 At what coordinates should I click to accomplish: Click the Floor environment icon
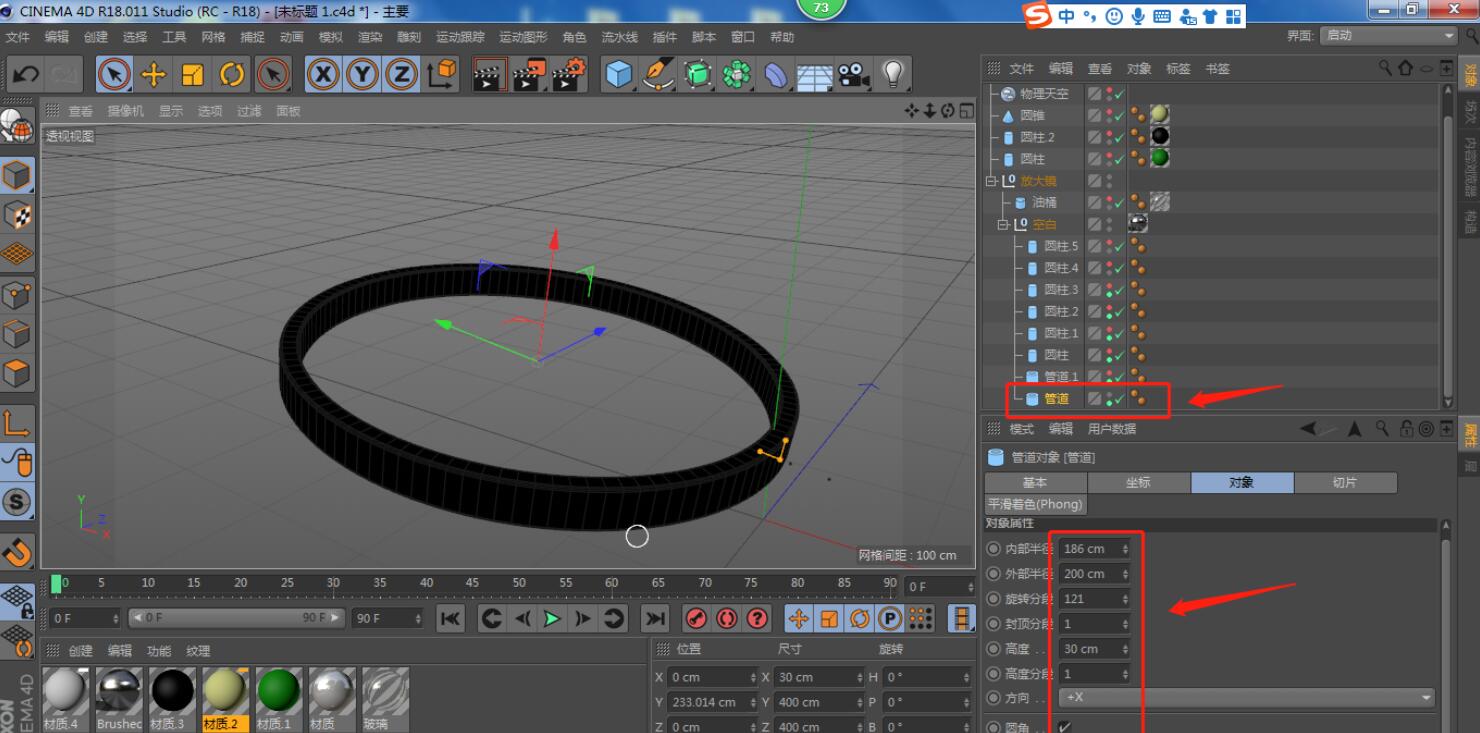815,74
